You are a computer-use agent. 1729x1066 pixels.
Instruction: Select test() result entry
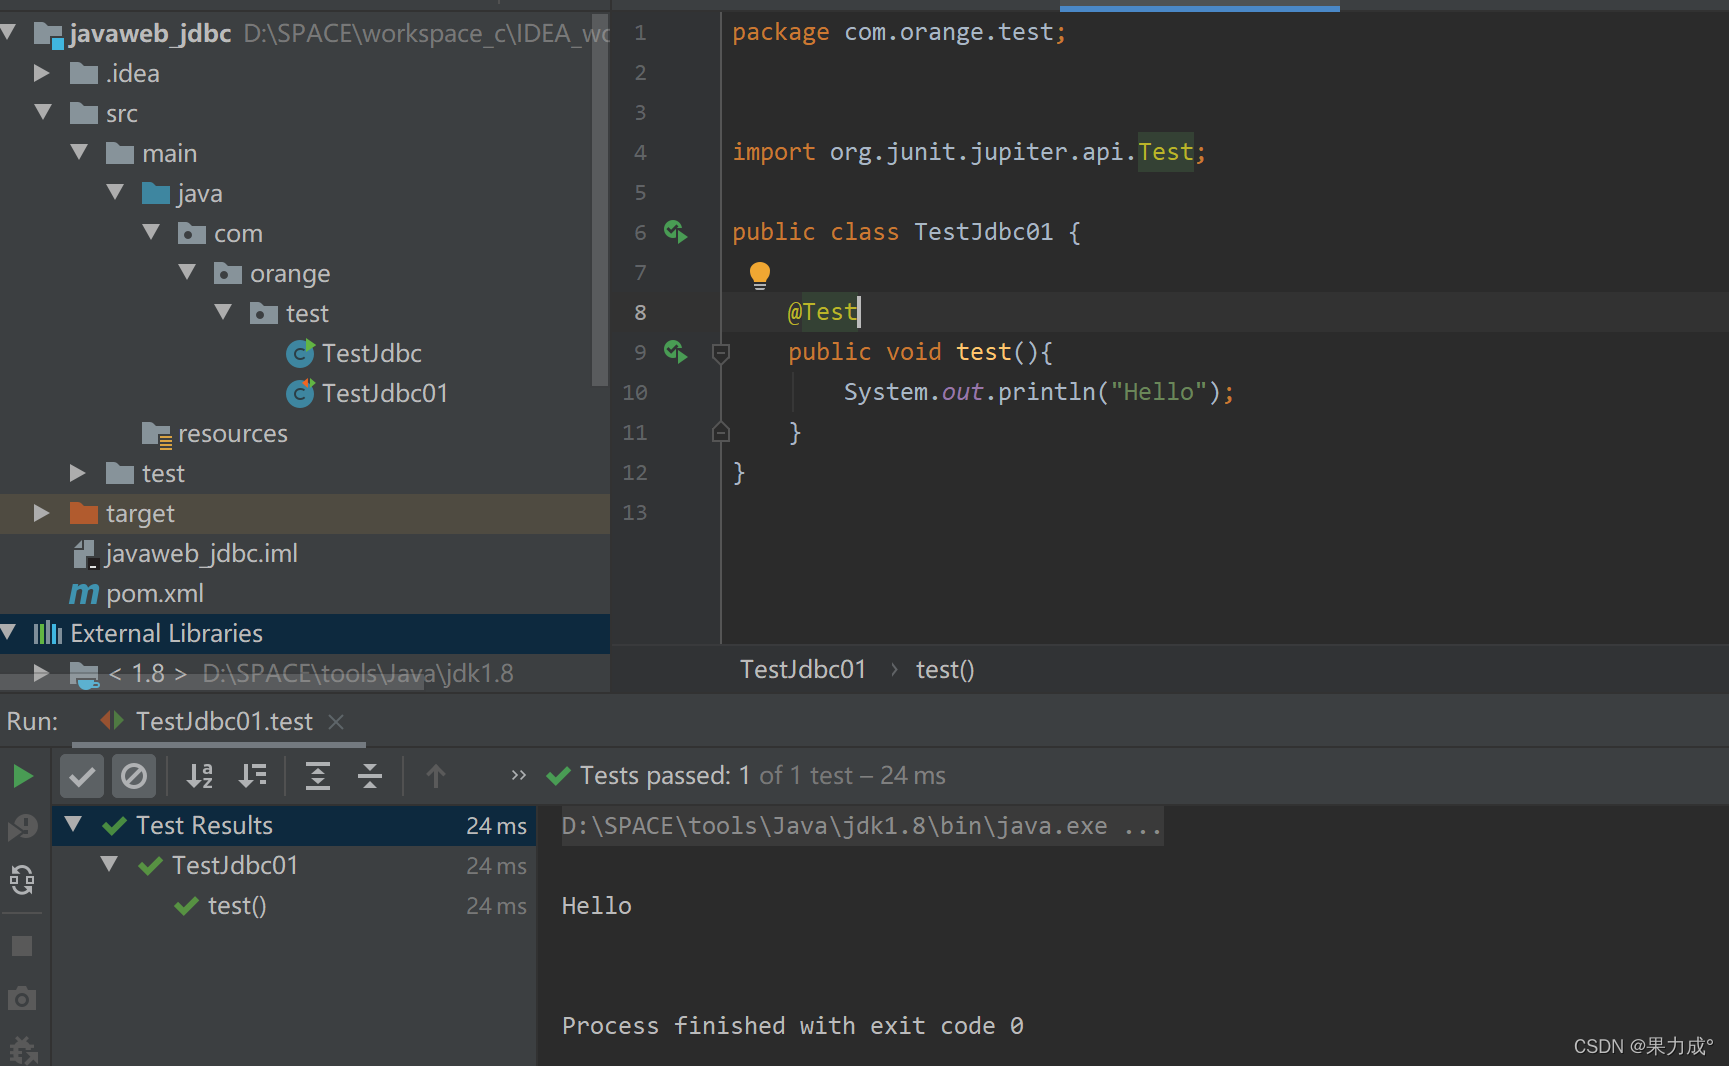[237, 906]
